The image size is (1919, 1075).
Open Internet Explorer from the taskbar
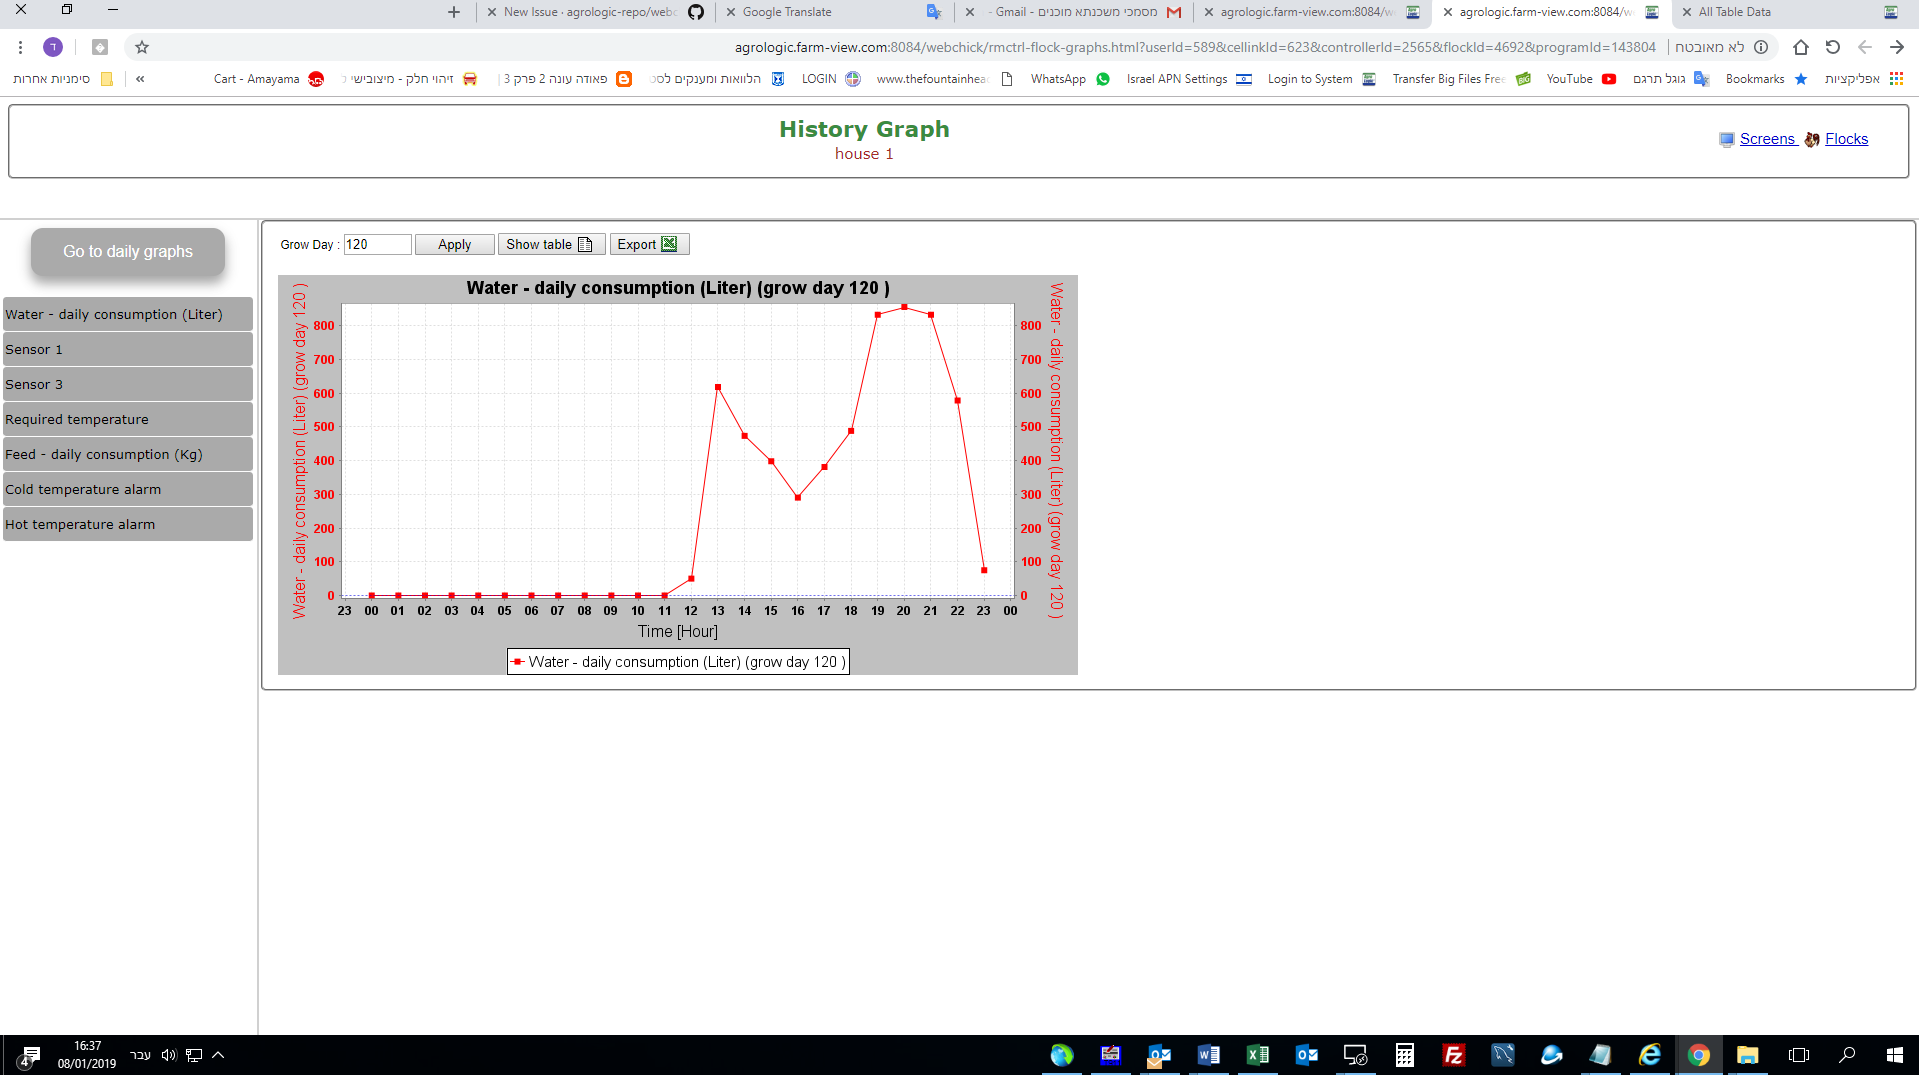(1649, 1055)
